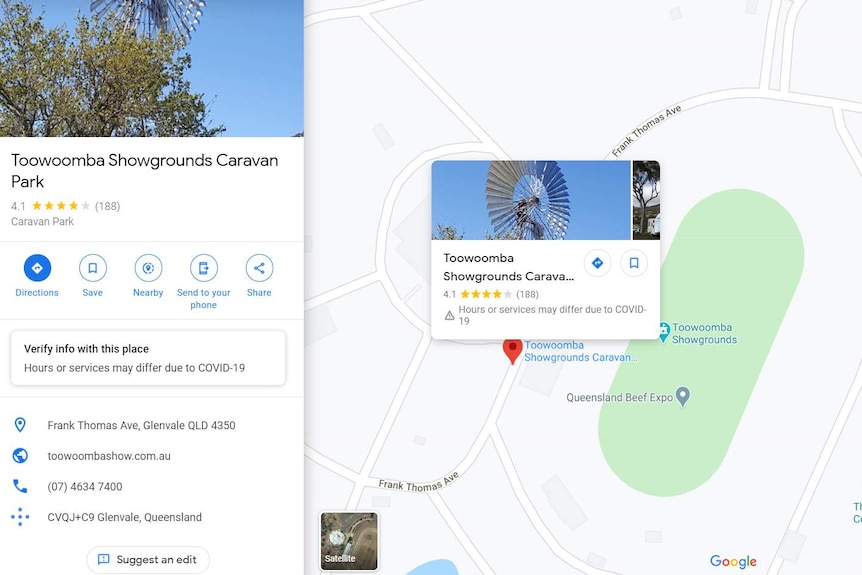This screenshot has width=862, height=575.
Task: Click the Verify info with this place card
Action: point(148,358)
